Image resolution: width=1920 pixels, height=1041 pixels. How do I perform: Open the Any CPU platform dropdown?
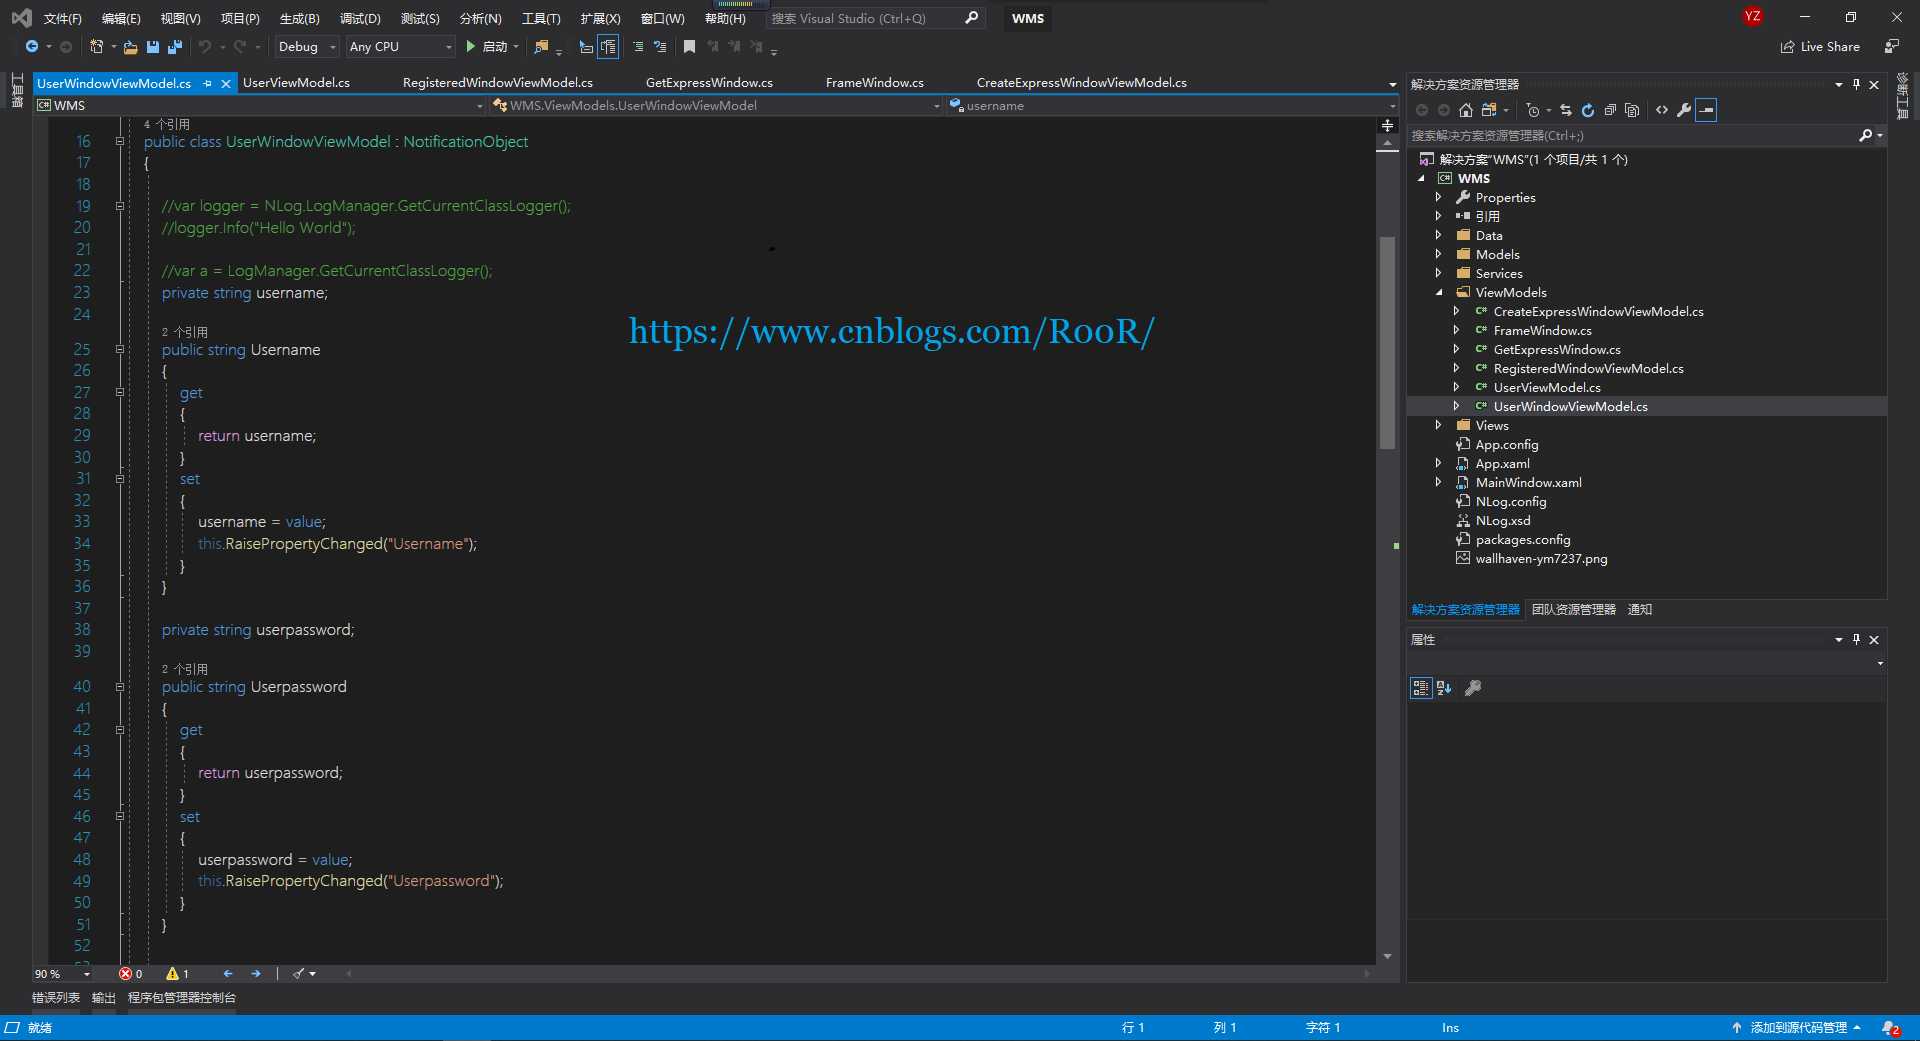pos(400,47)
